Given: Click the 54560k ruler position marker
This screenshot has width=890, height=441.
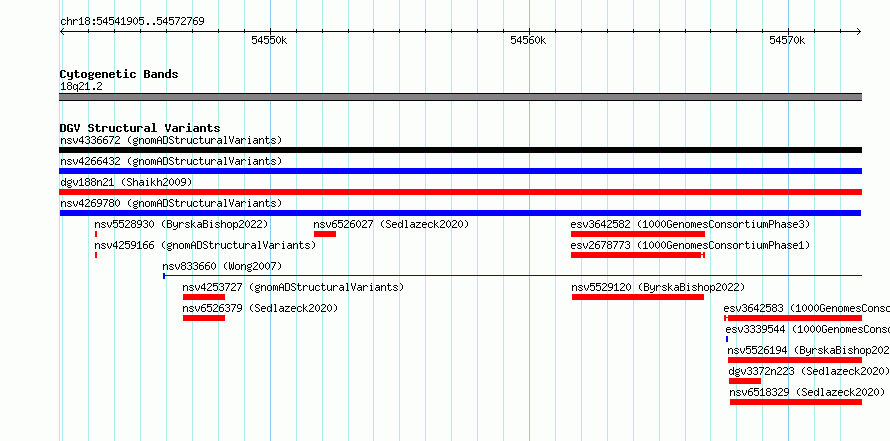Looking at the screenshot, I should coord(528,40).
